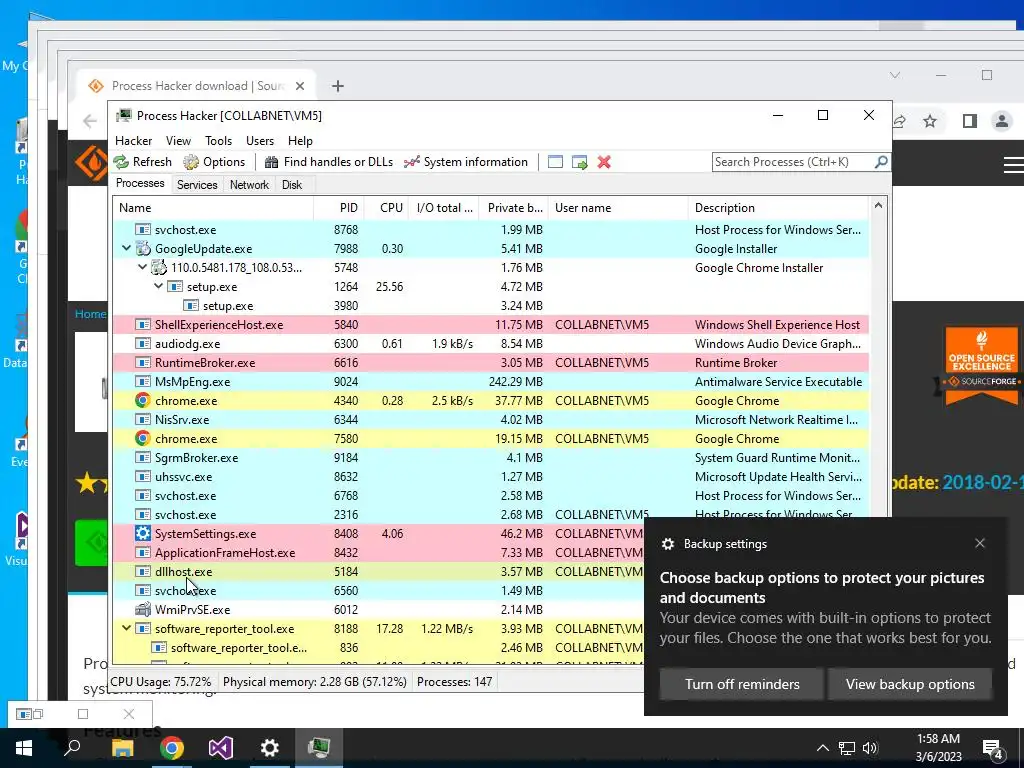Open the View menu

click(x=178, y=141)
